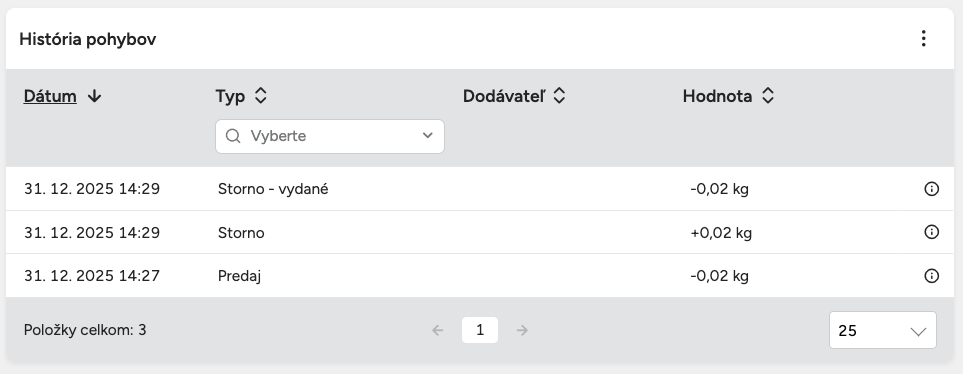Show info for the Storno - vydané row
Viewport: 963px width, 374px height.
[931, 189]
